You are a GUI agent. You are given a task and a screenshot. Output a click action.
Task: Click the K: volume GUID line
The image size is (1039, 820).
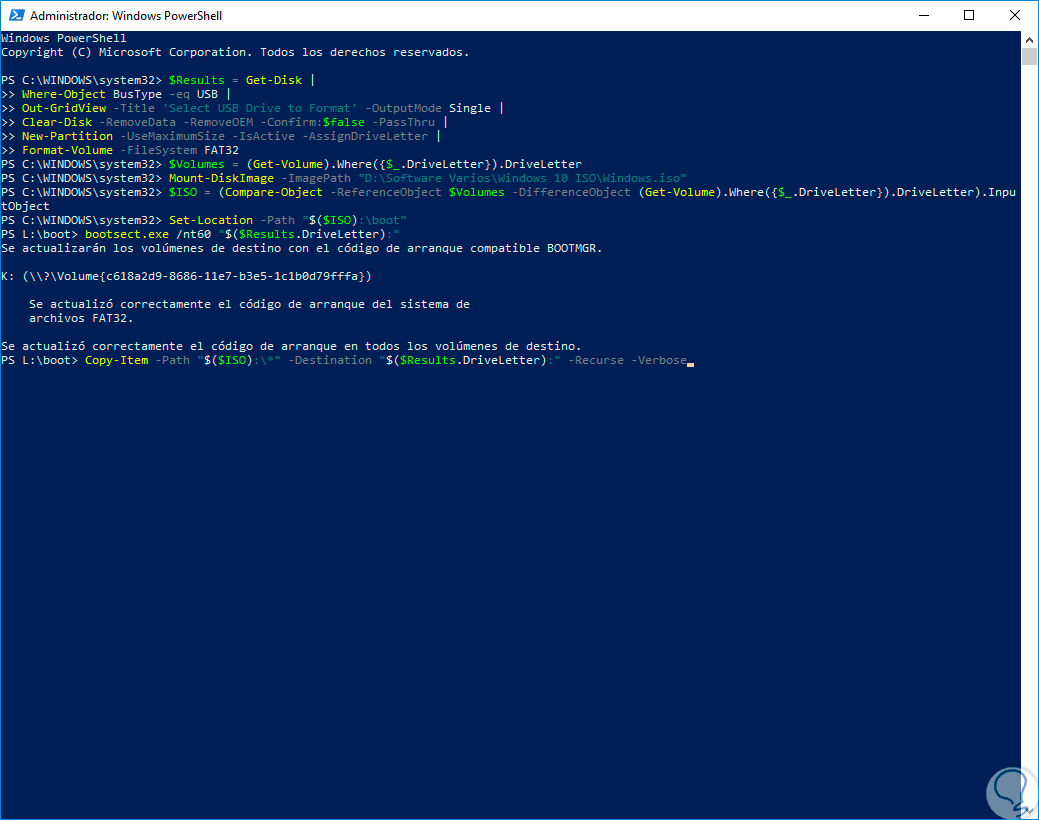[x=186, y=276]
